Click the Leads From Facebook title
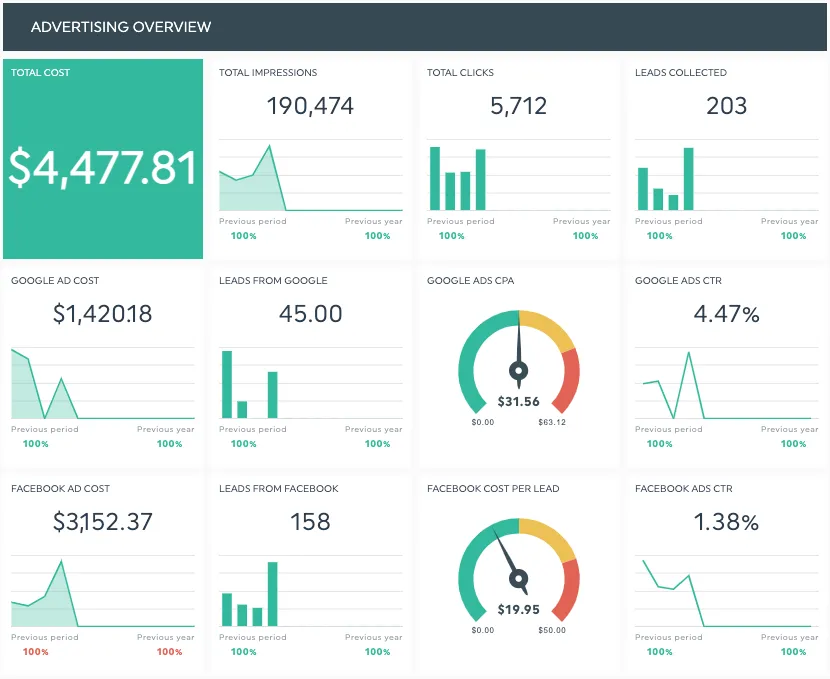This screenshot has width=830, height=679. click(278, 488)
